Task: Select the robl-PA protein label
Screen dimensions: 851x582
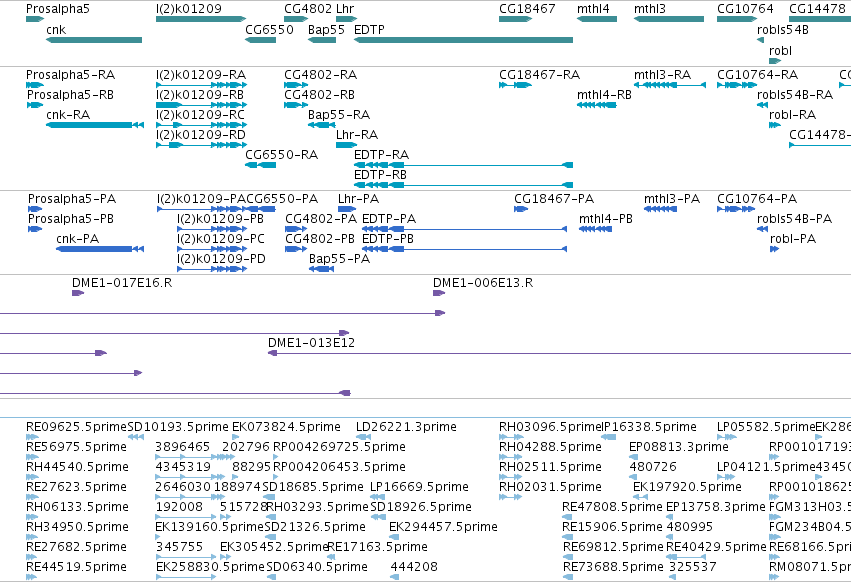Action: click(x=793, y=239)
